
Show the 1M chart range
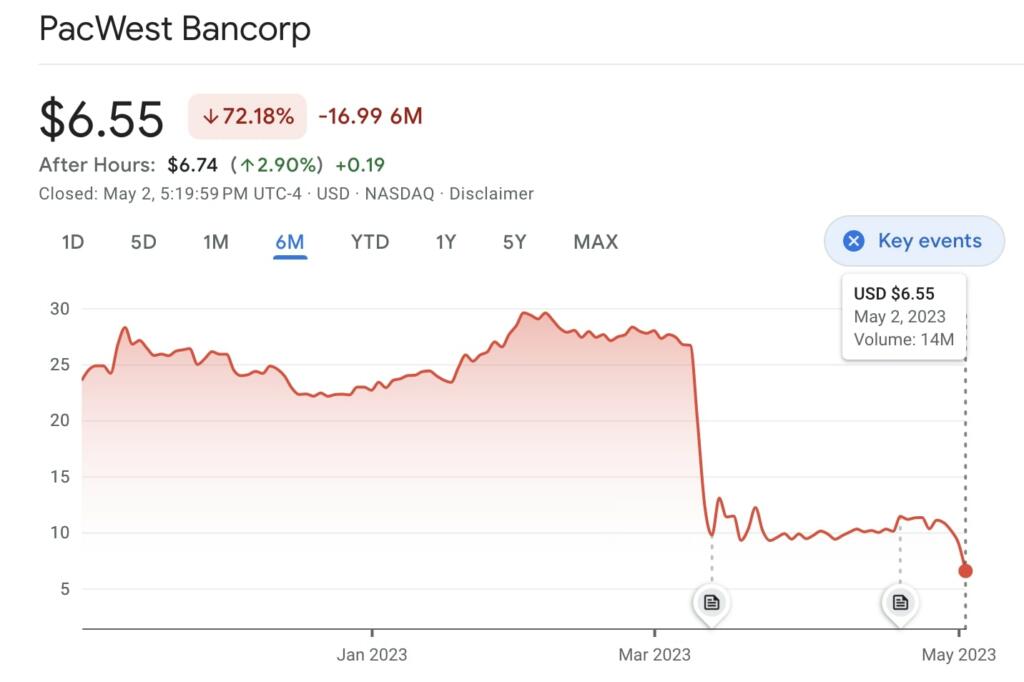click(216, 242)
